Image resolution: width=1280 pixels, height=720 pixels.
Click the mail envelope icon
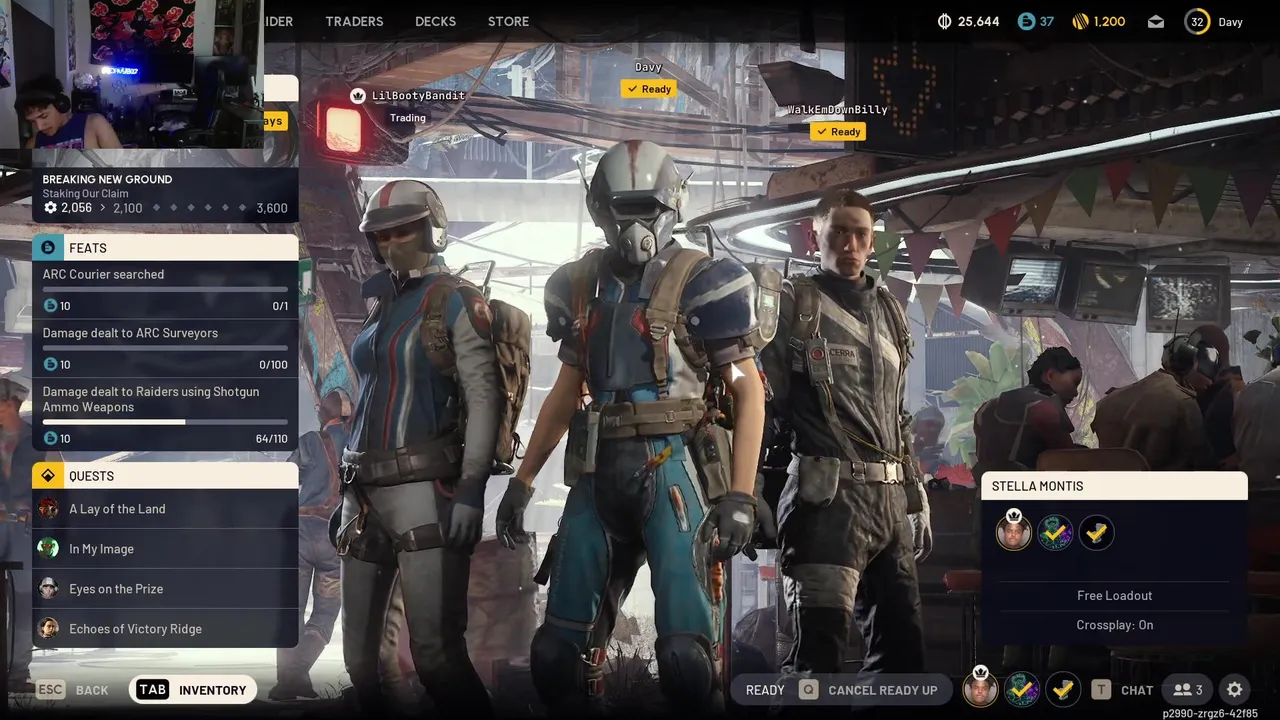point(1156,21)
